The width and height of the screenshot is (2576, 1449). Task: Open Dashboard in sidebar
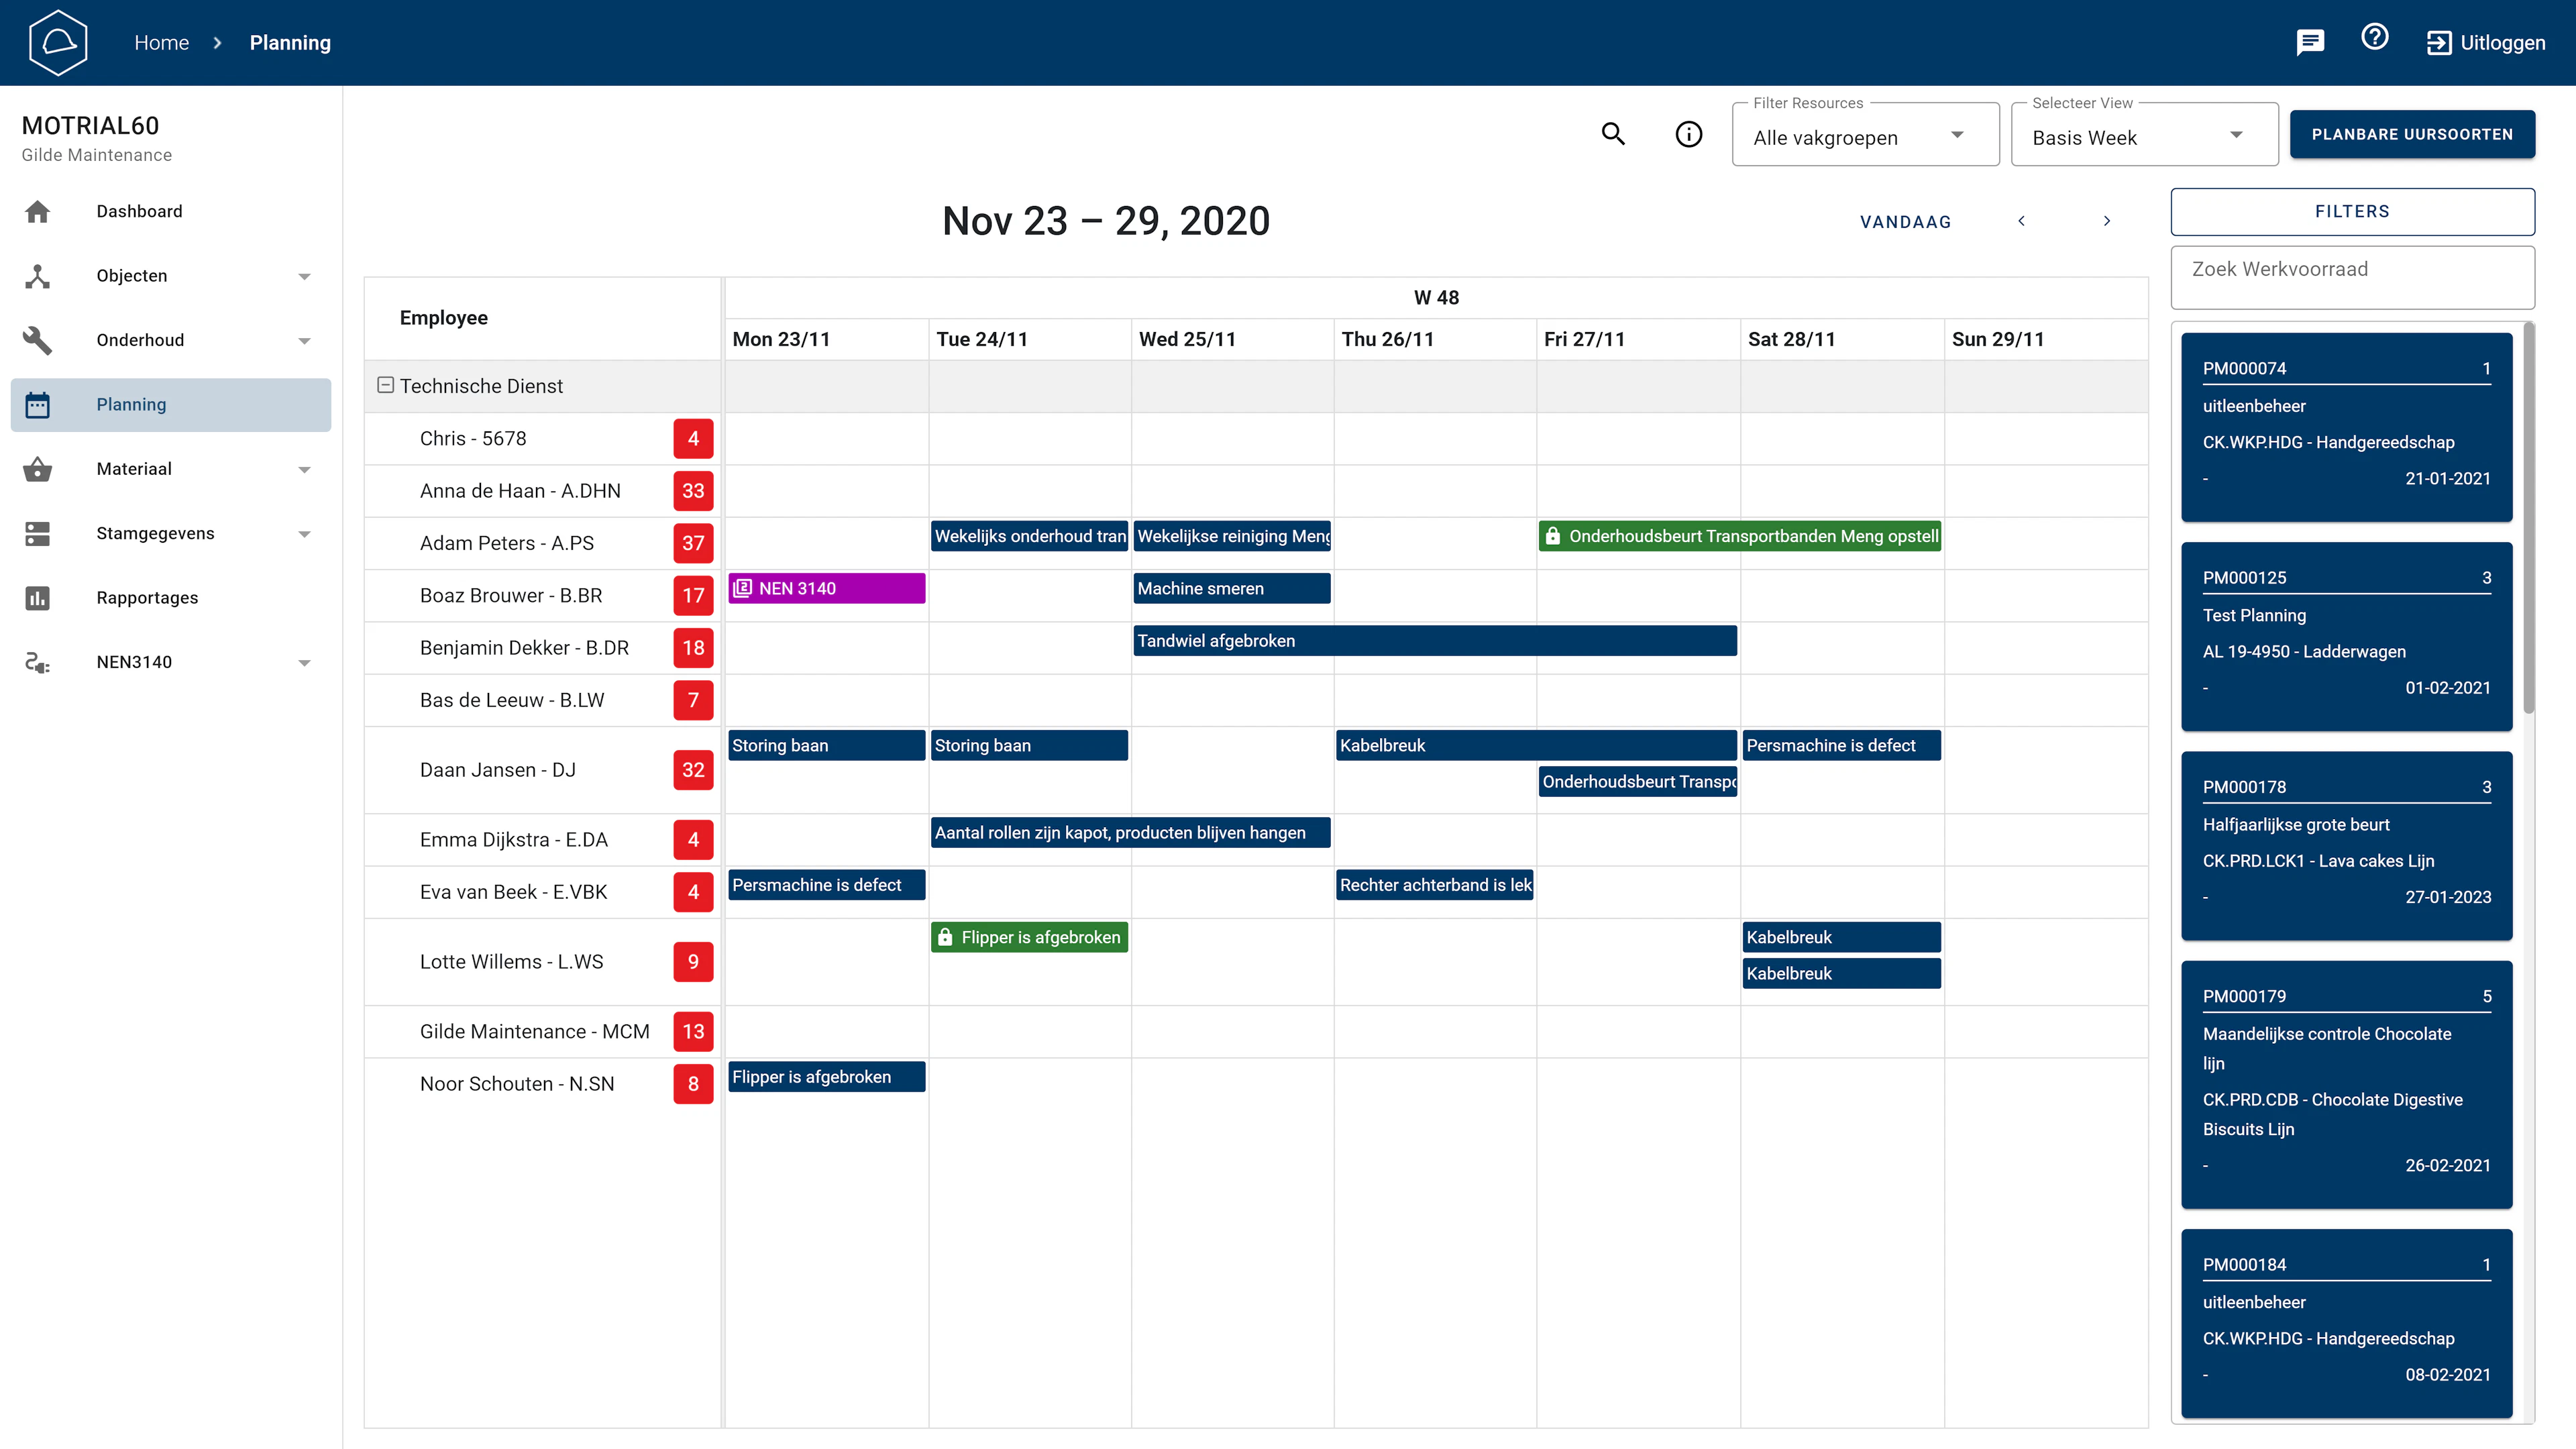click(x=139, y=211)
